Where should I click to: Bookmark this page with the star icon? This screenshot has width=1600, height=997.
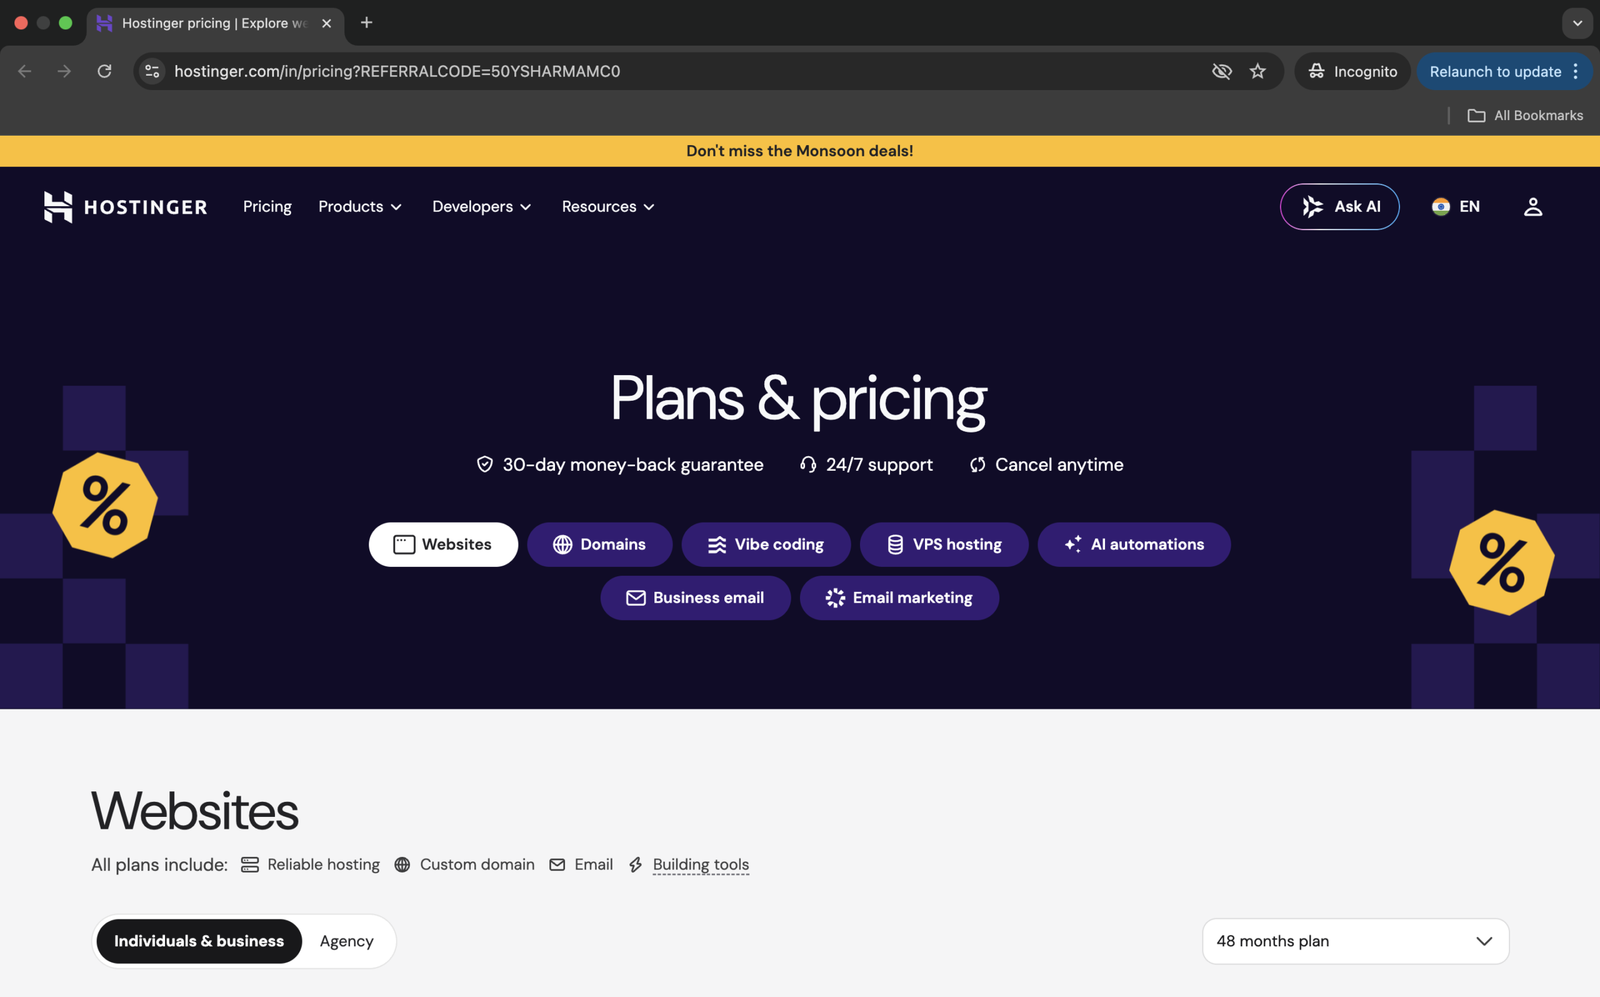click(1257, 71)
